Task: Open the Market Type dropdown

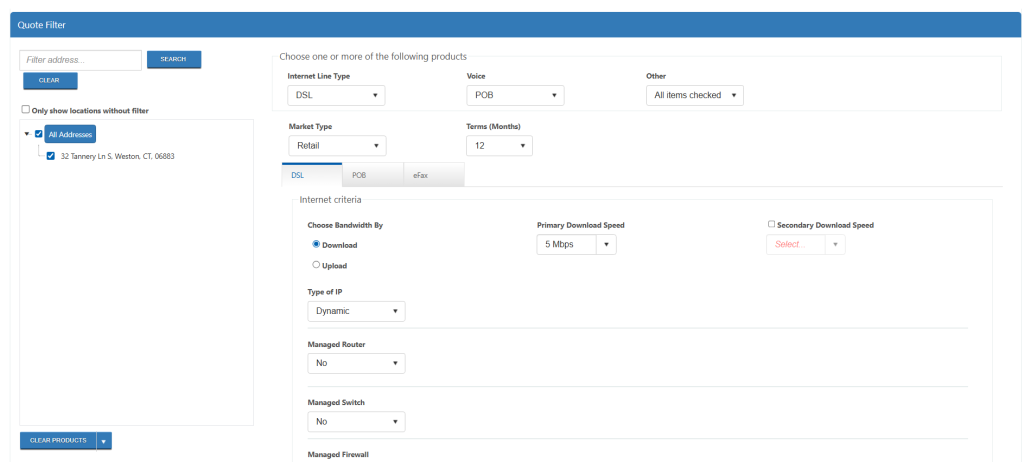Action: [336, 146]
